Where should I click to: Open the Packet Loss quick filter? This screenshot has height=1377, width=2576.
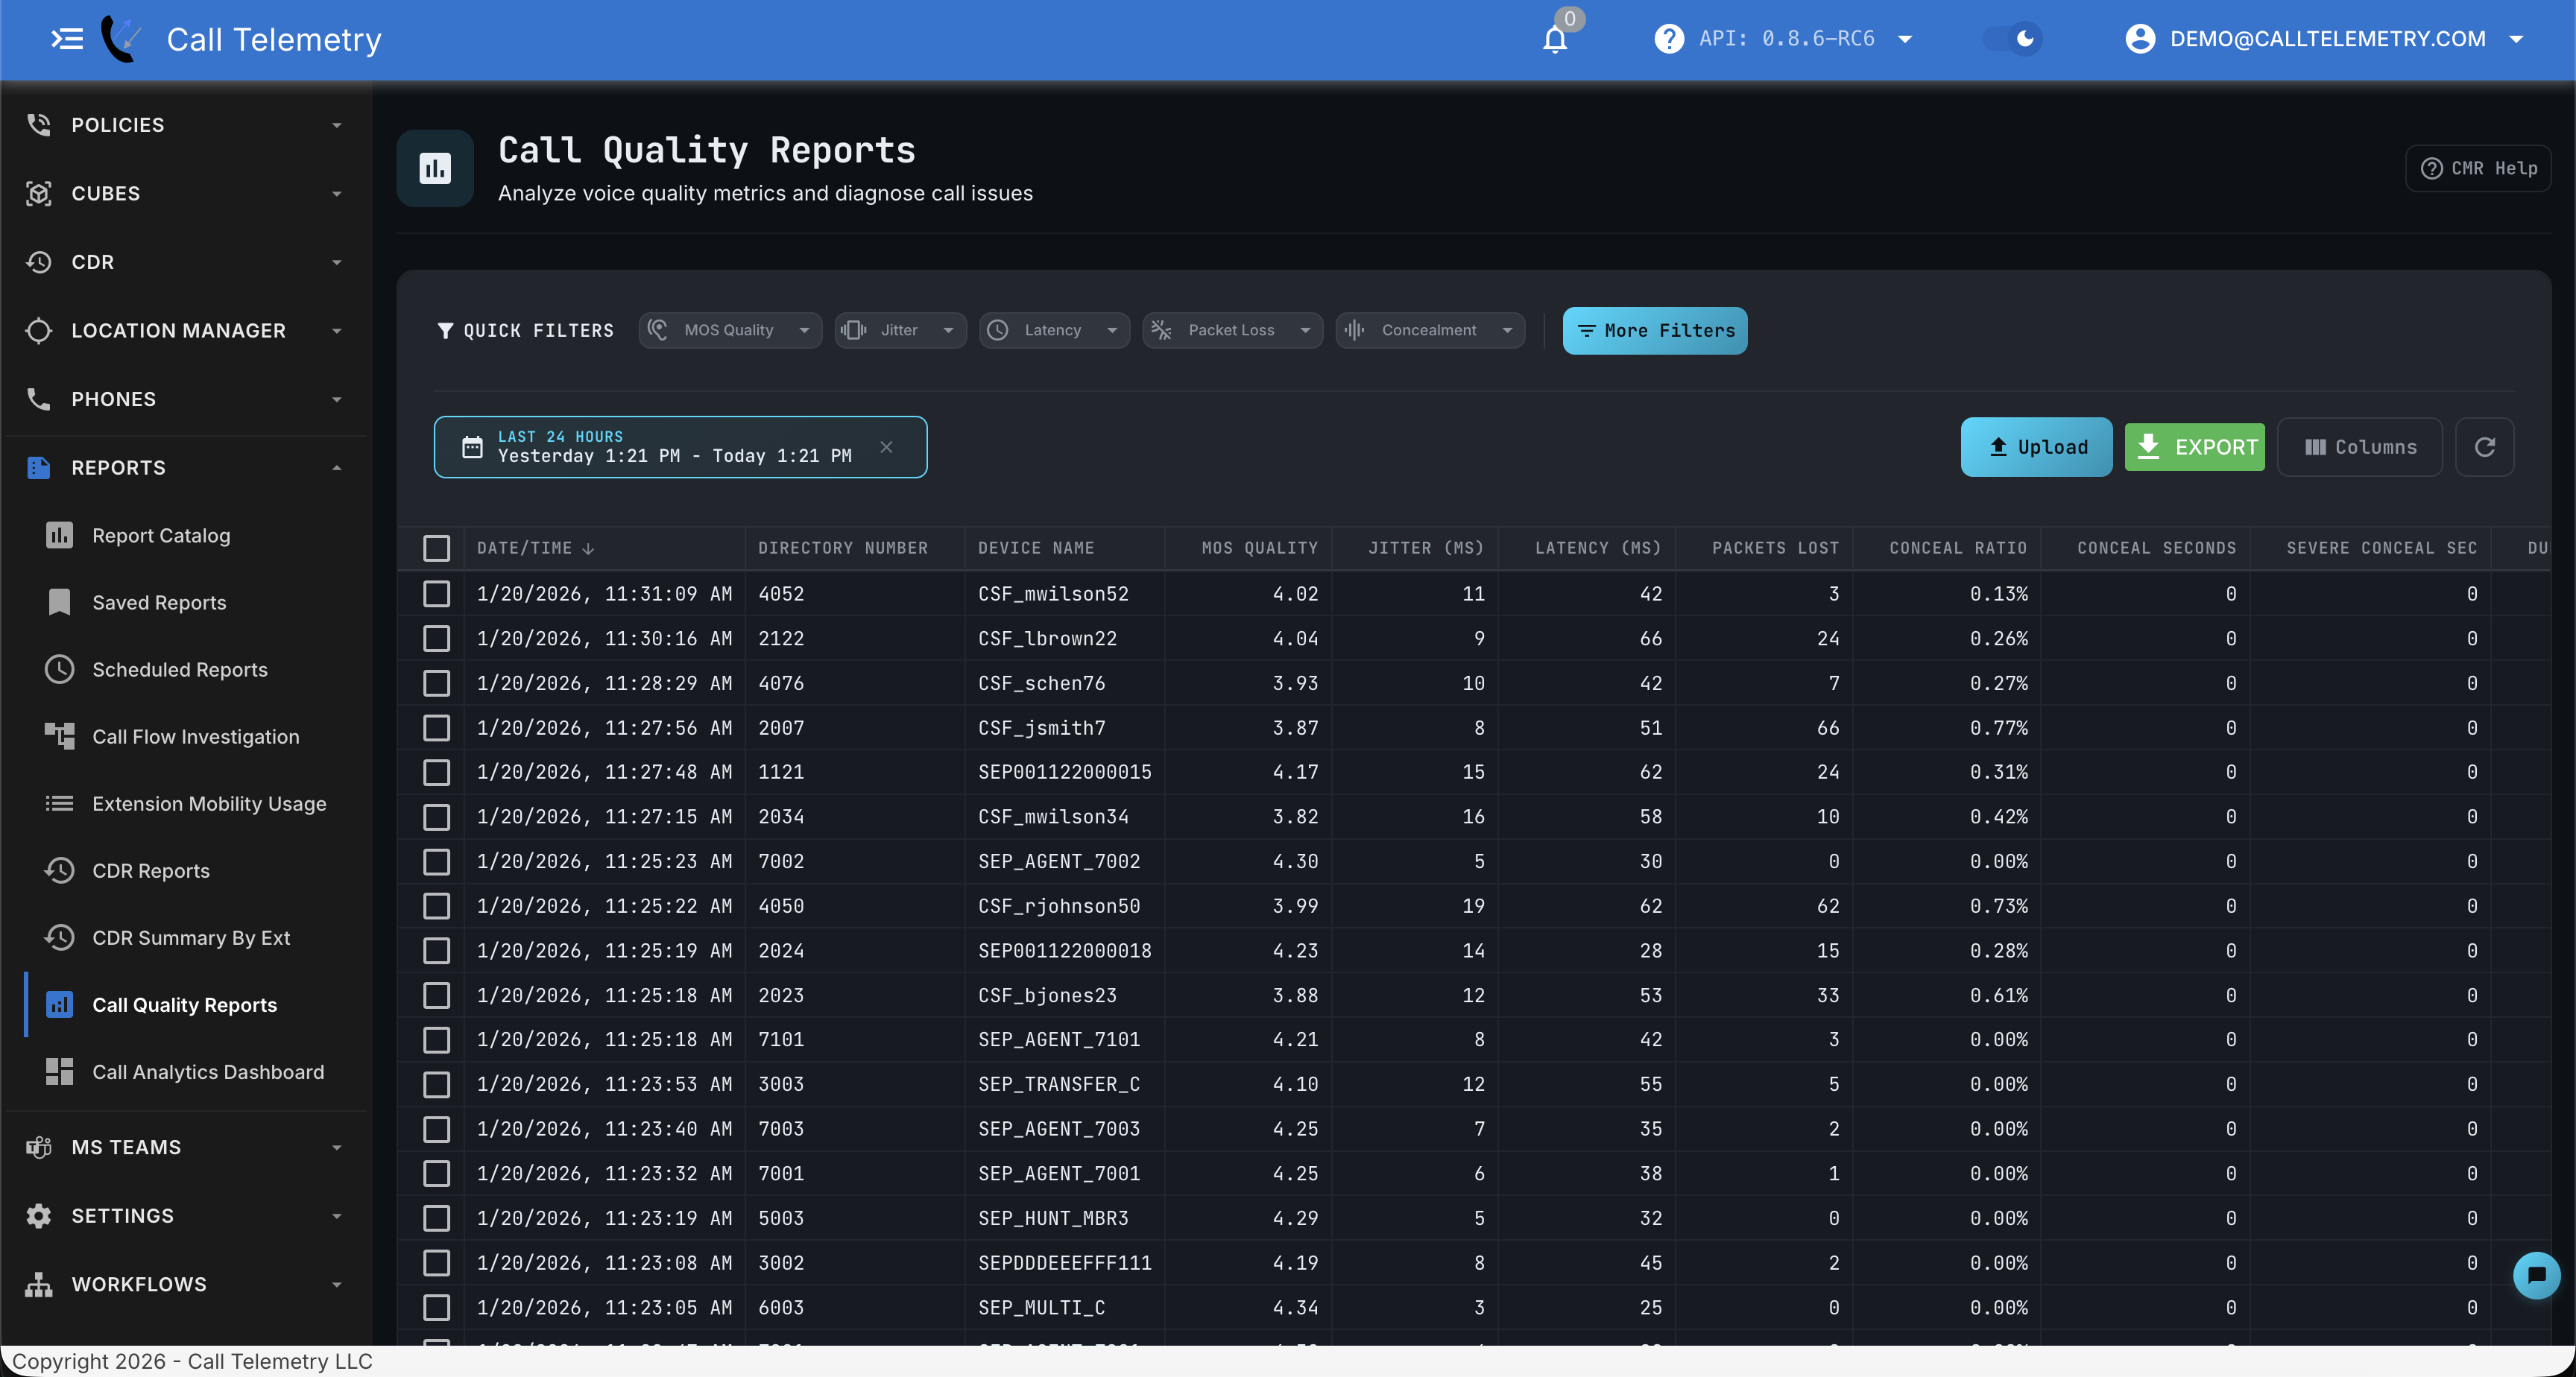pos(1232,330)
